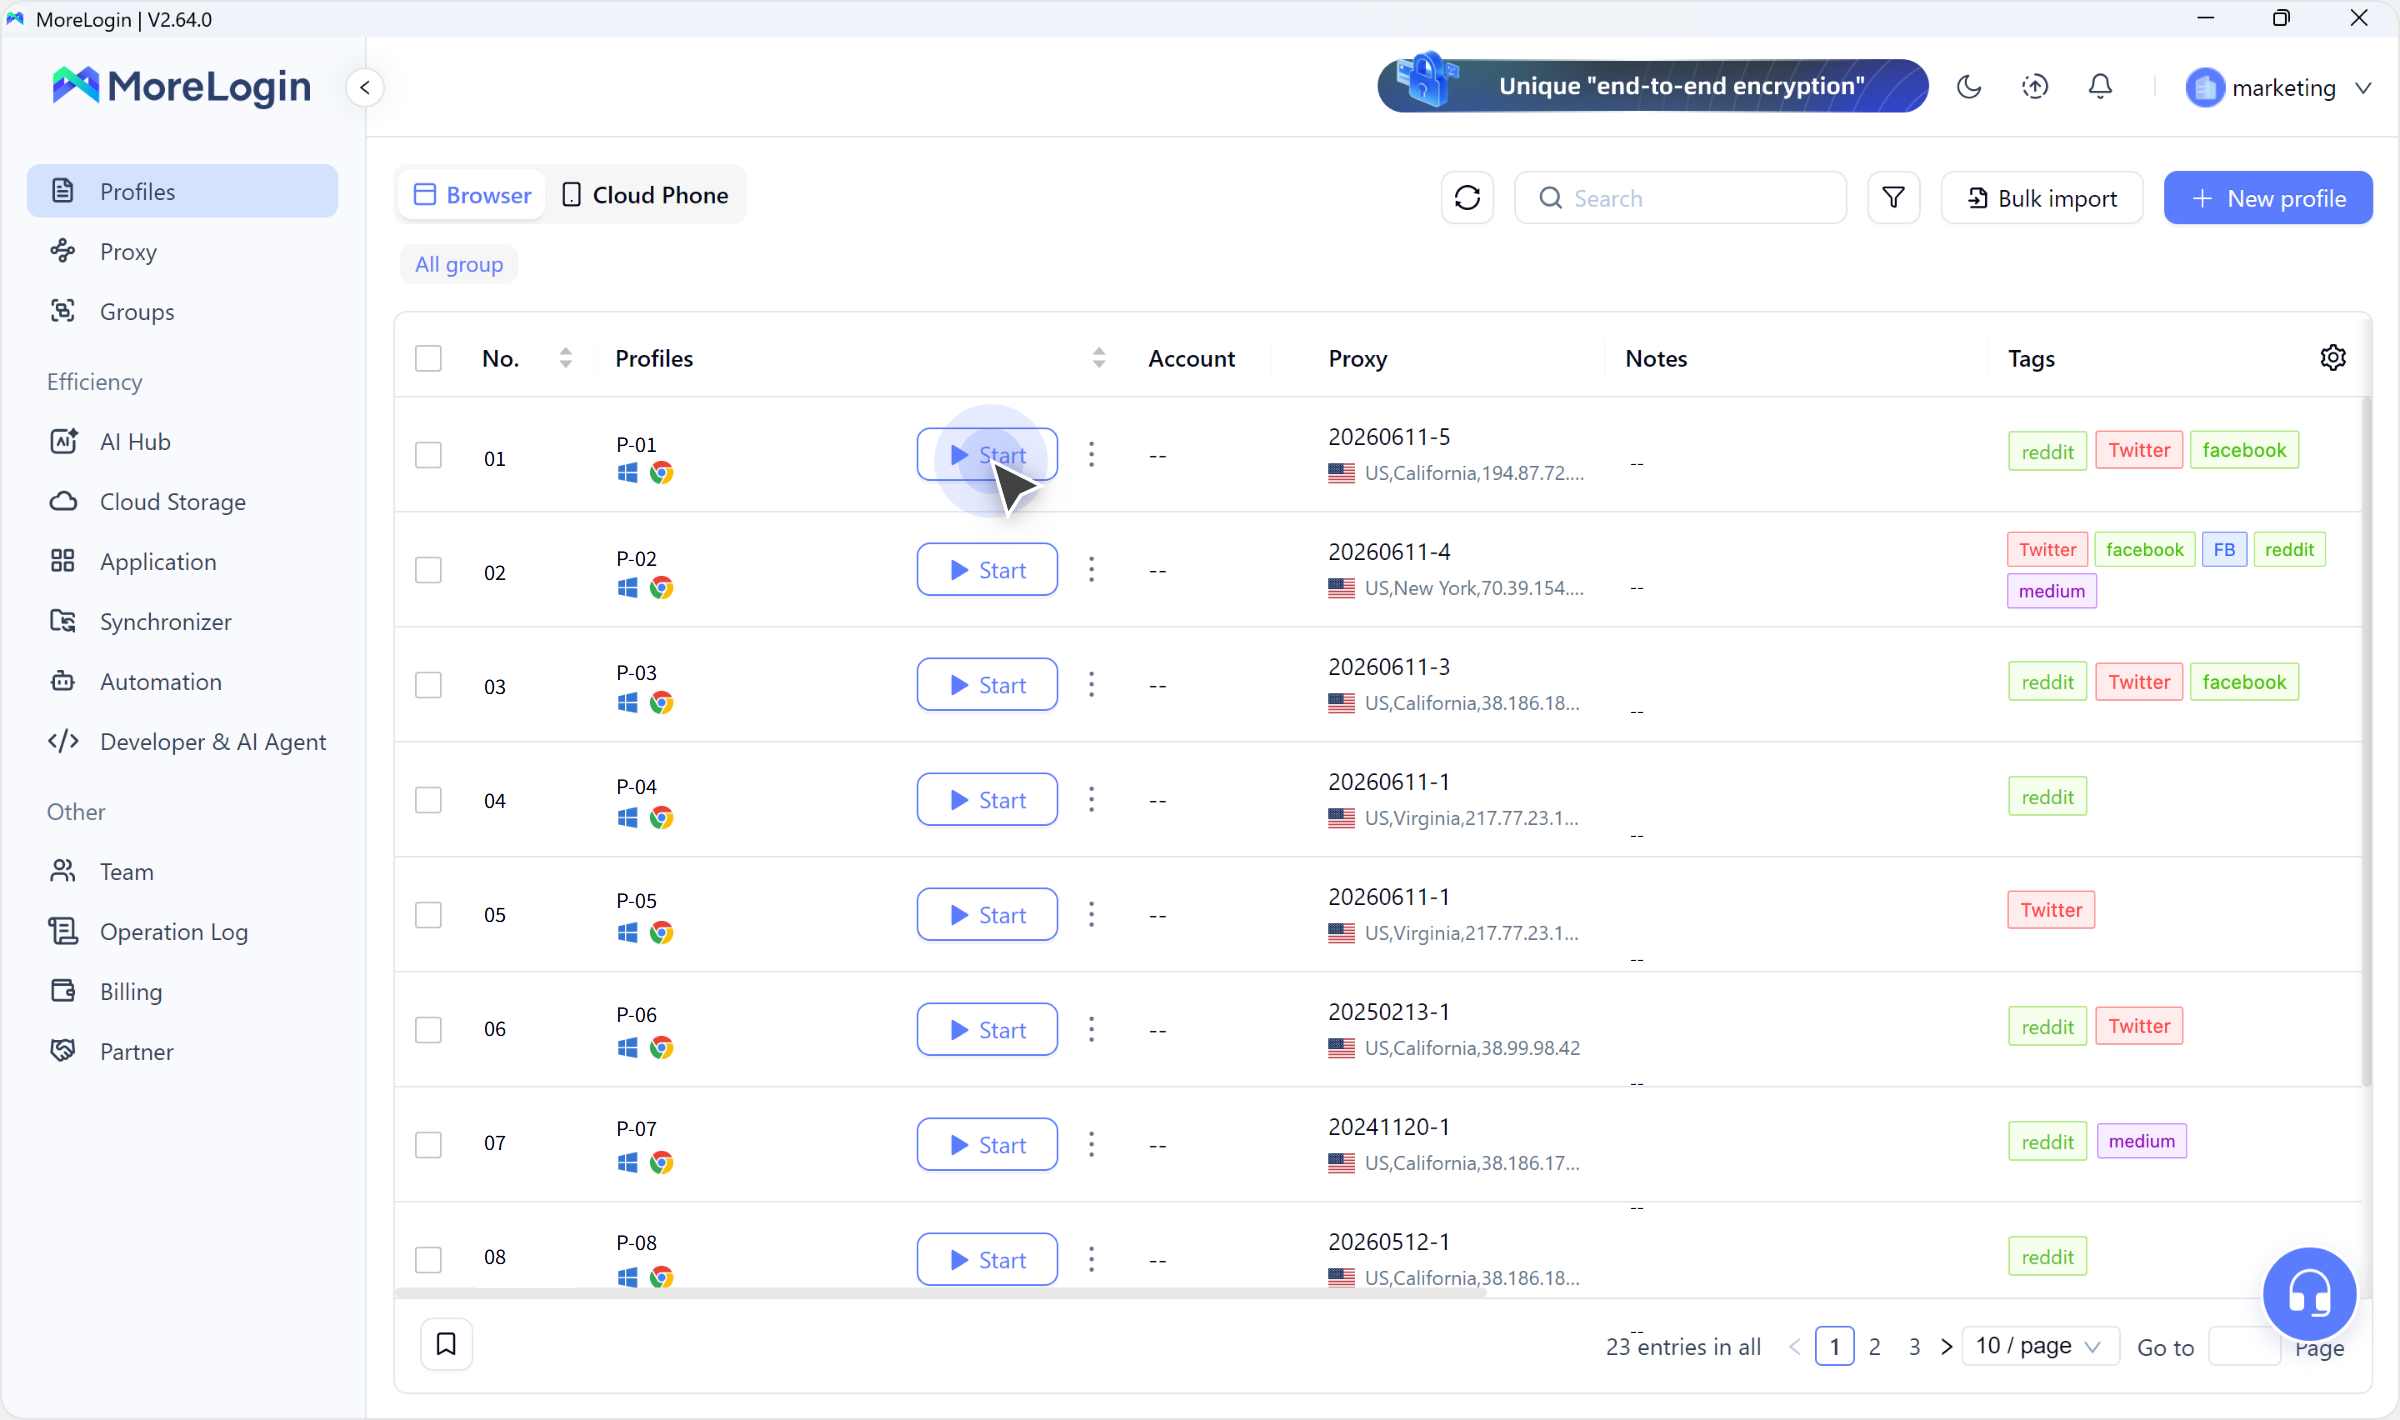Start profile P-01
Screen dimensions: 2400x1420
987,455
